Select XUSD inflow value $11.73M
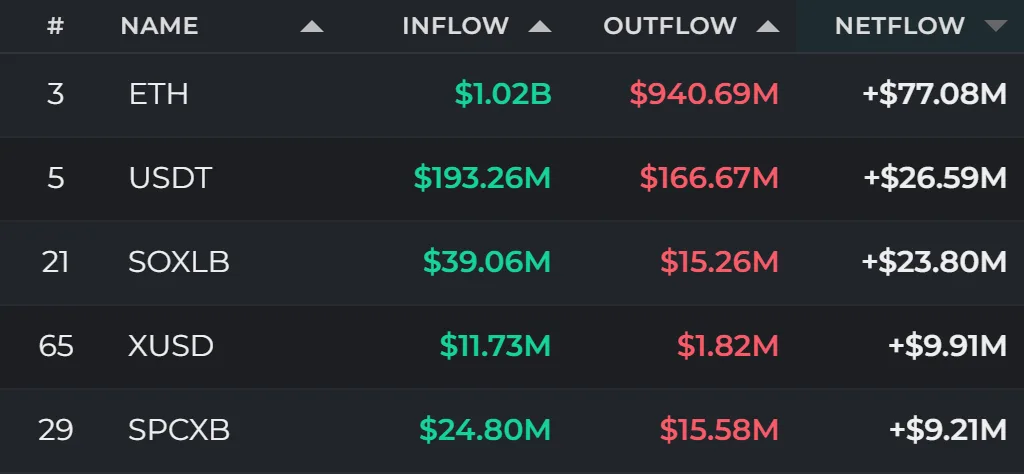This screenshot has height=474, width=1024. tap(496, 346)
